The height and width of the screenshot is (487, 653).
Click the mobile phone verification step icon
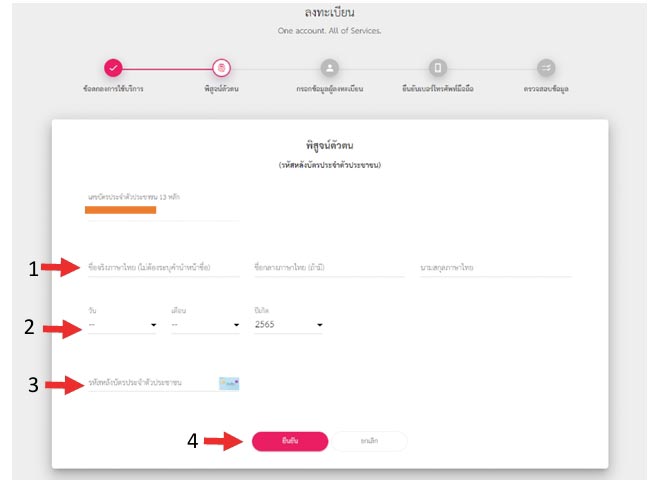tap(438, 68)
